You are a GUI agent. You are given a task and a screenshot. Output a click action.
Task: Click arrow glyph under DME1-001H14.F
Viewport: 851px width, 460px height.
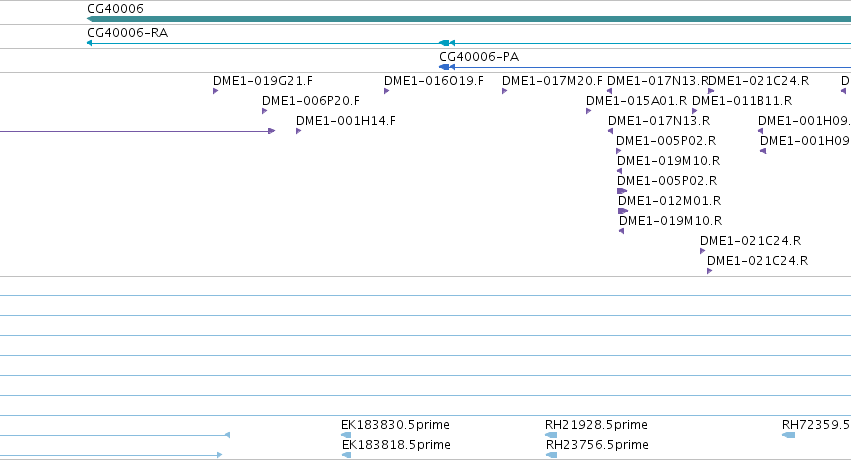pyautogui.click(x=299, y=131)
